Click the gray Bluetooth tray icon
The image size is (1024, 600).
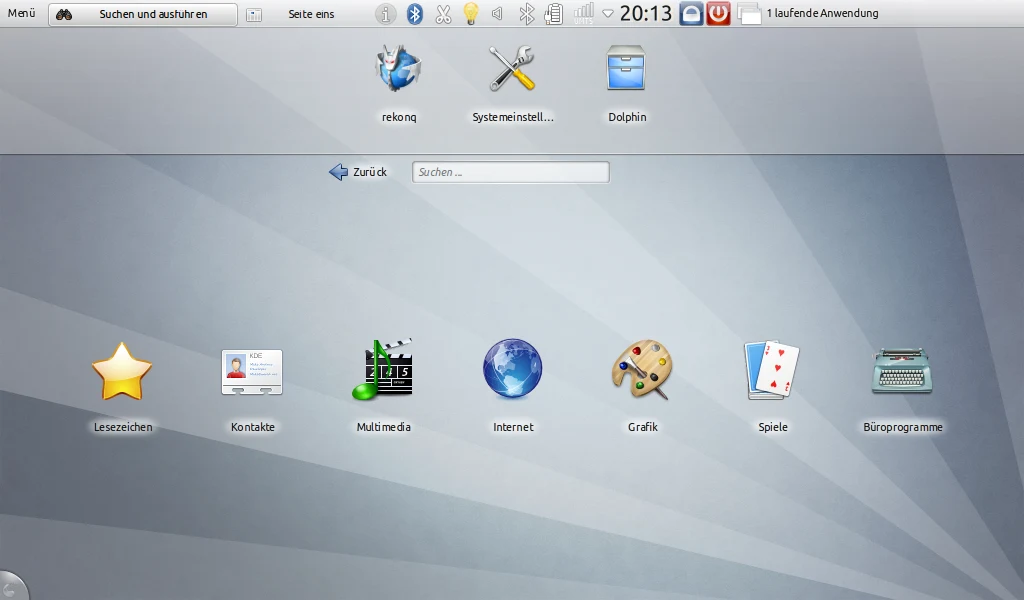pyautogui.click(x=526, y=14)
